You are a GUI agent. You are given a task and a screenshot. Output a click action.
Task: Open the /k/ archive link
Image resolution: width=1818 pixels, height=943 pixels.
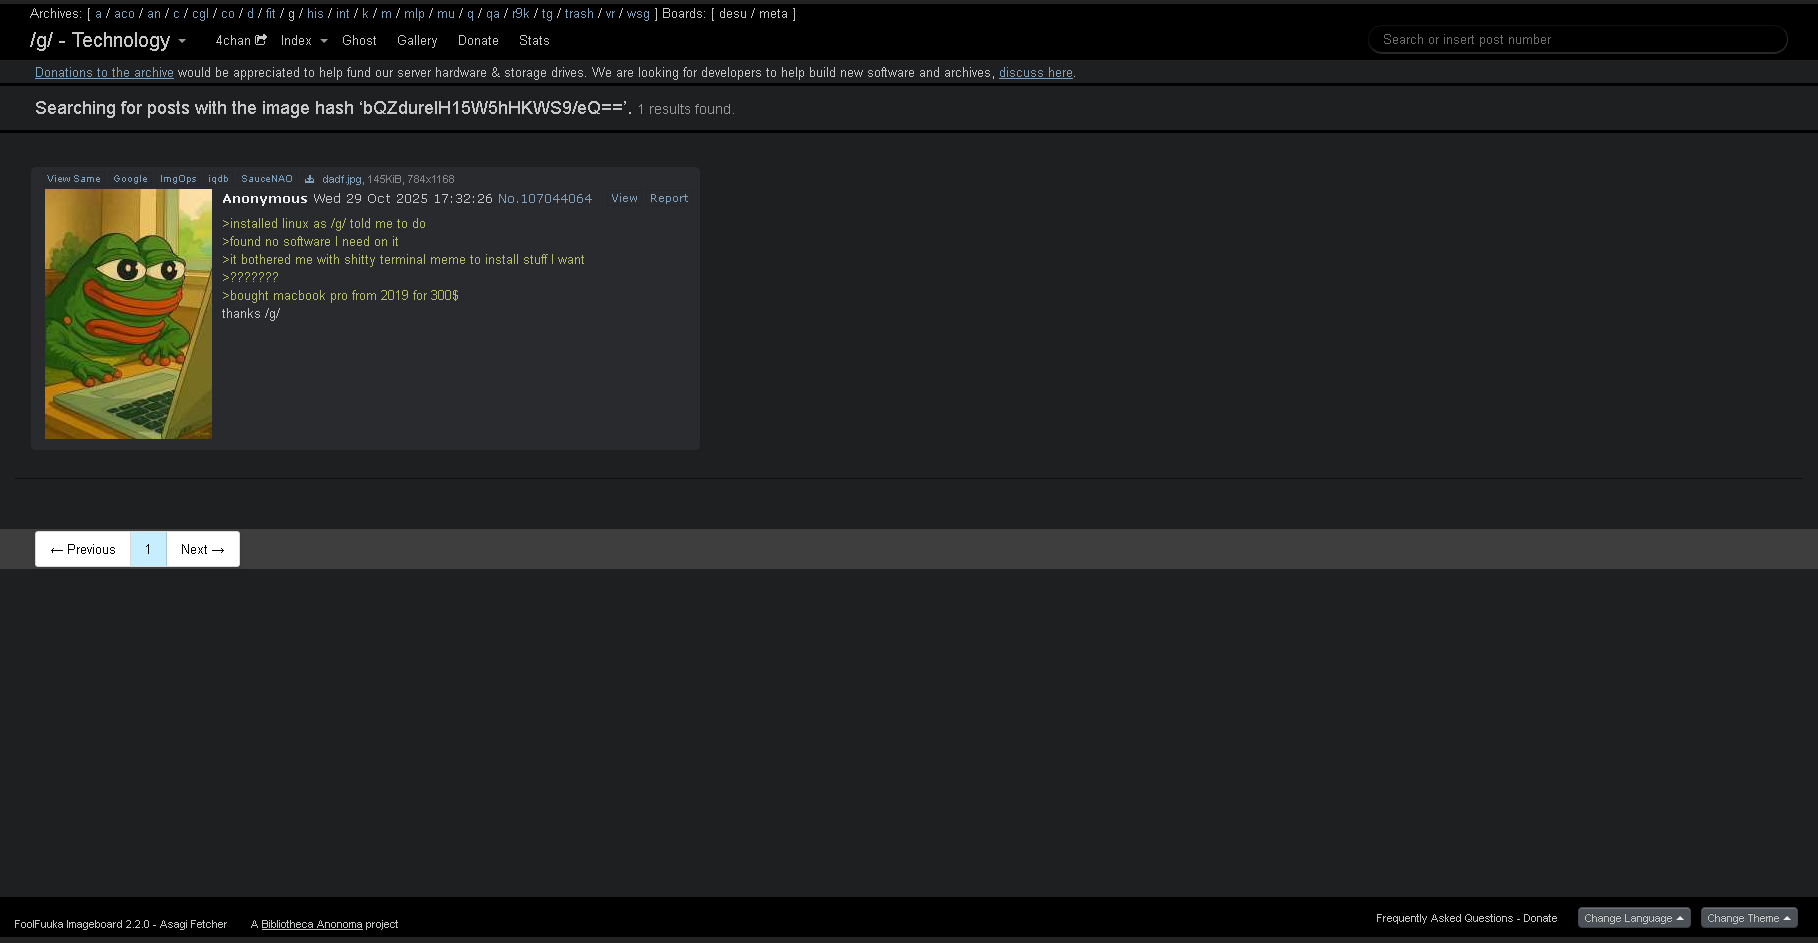click(x=365, y=14)
